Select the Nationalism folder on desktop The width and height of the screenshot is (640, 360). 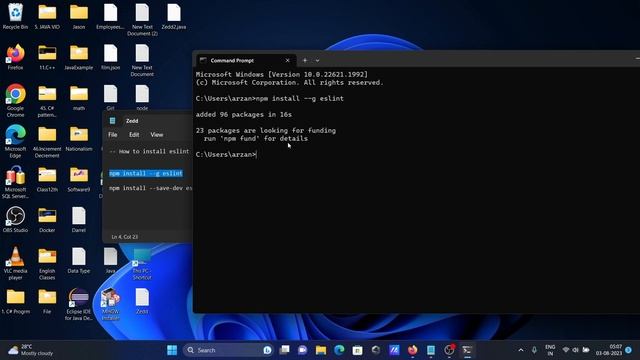pos(79,138)
